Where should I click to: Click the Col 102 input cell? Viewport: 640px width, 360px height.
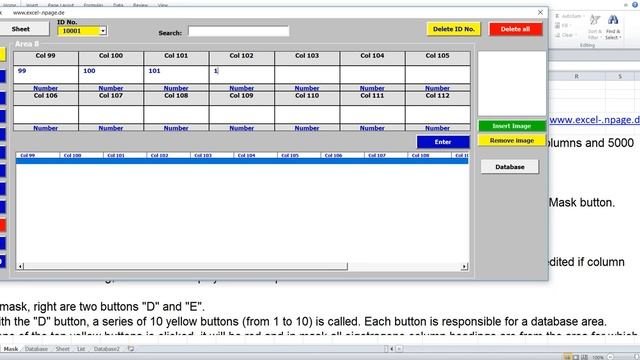(242, 75)
